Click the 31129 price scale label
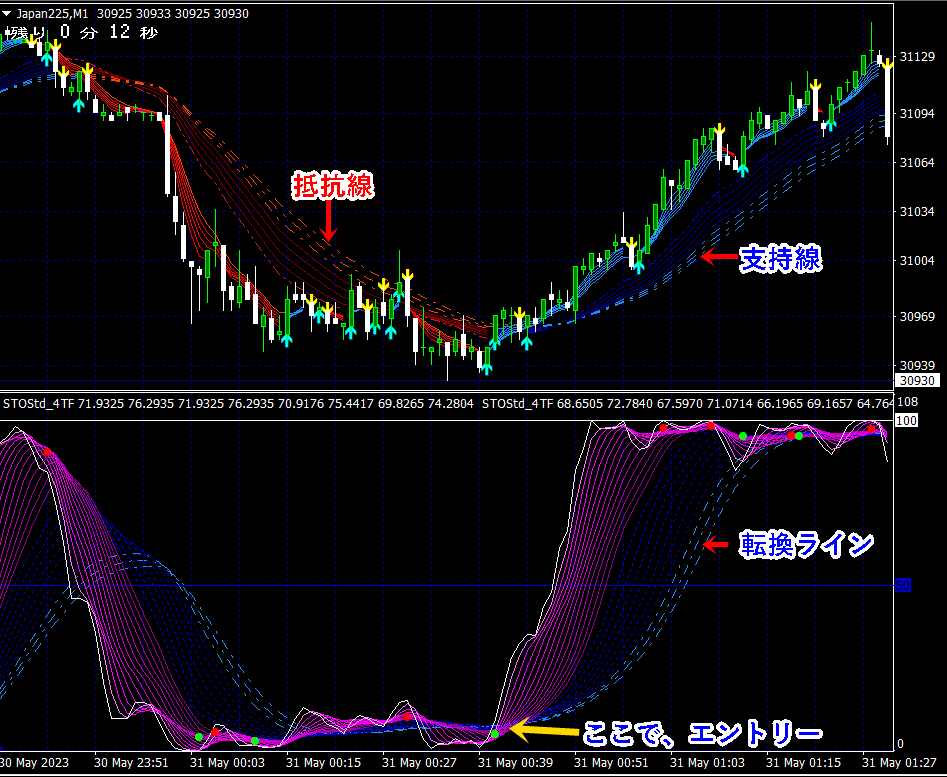The height and width of the screenshot is (777, 947). point(917,57)
